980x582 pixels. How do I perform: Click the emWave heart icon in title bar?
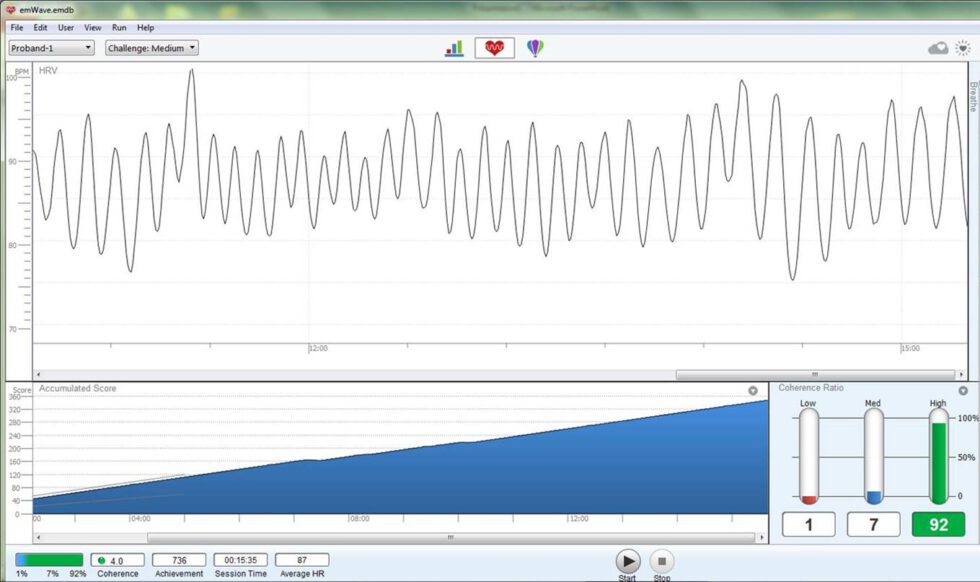pyautogui.click(x=8, y=7)
